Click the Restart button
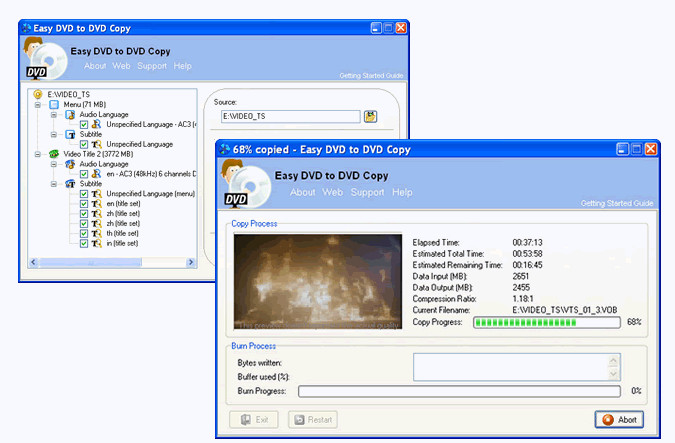 tap(313, 419)
